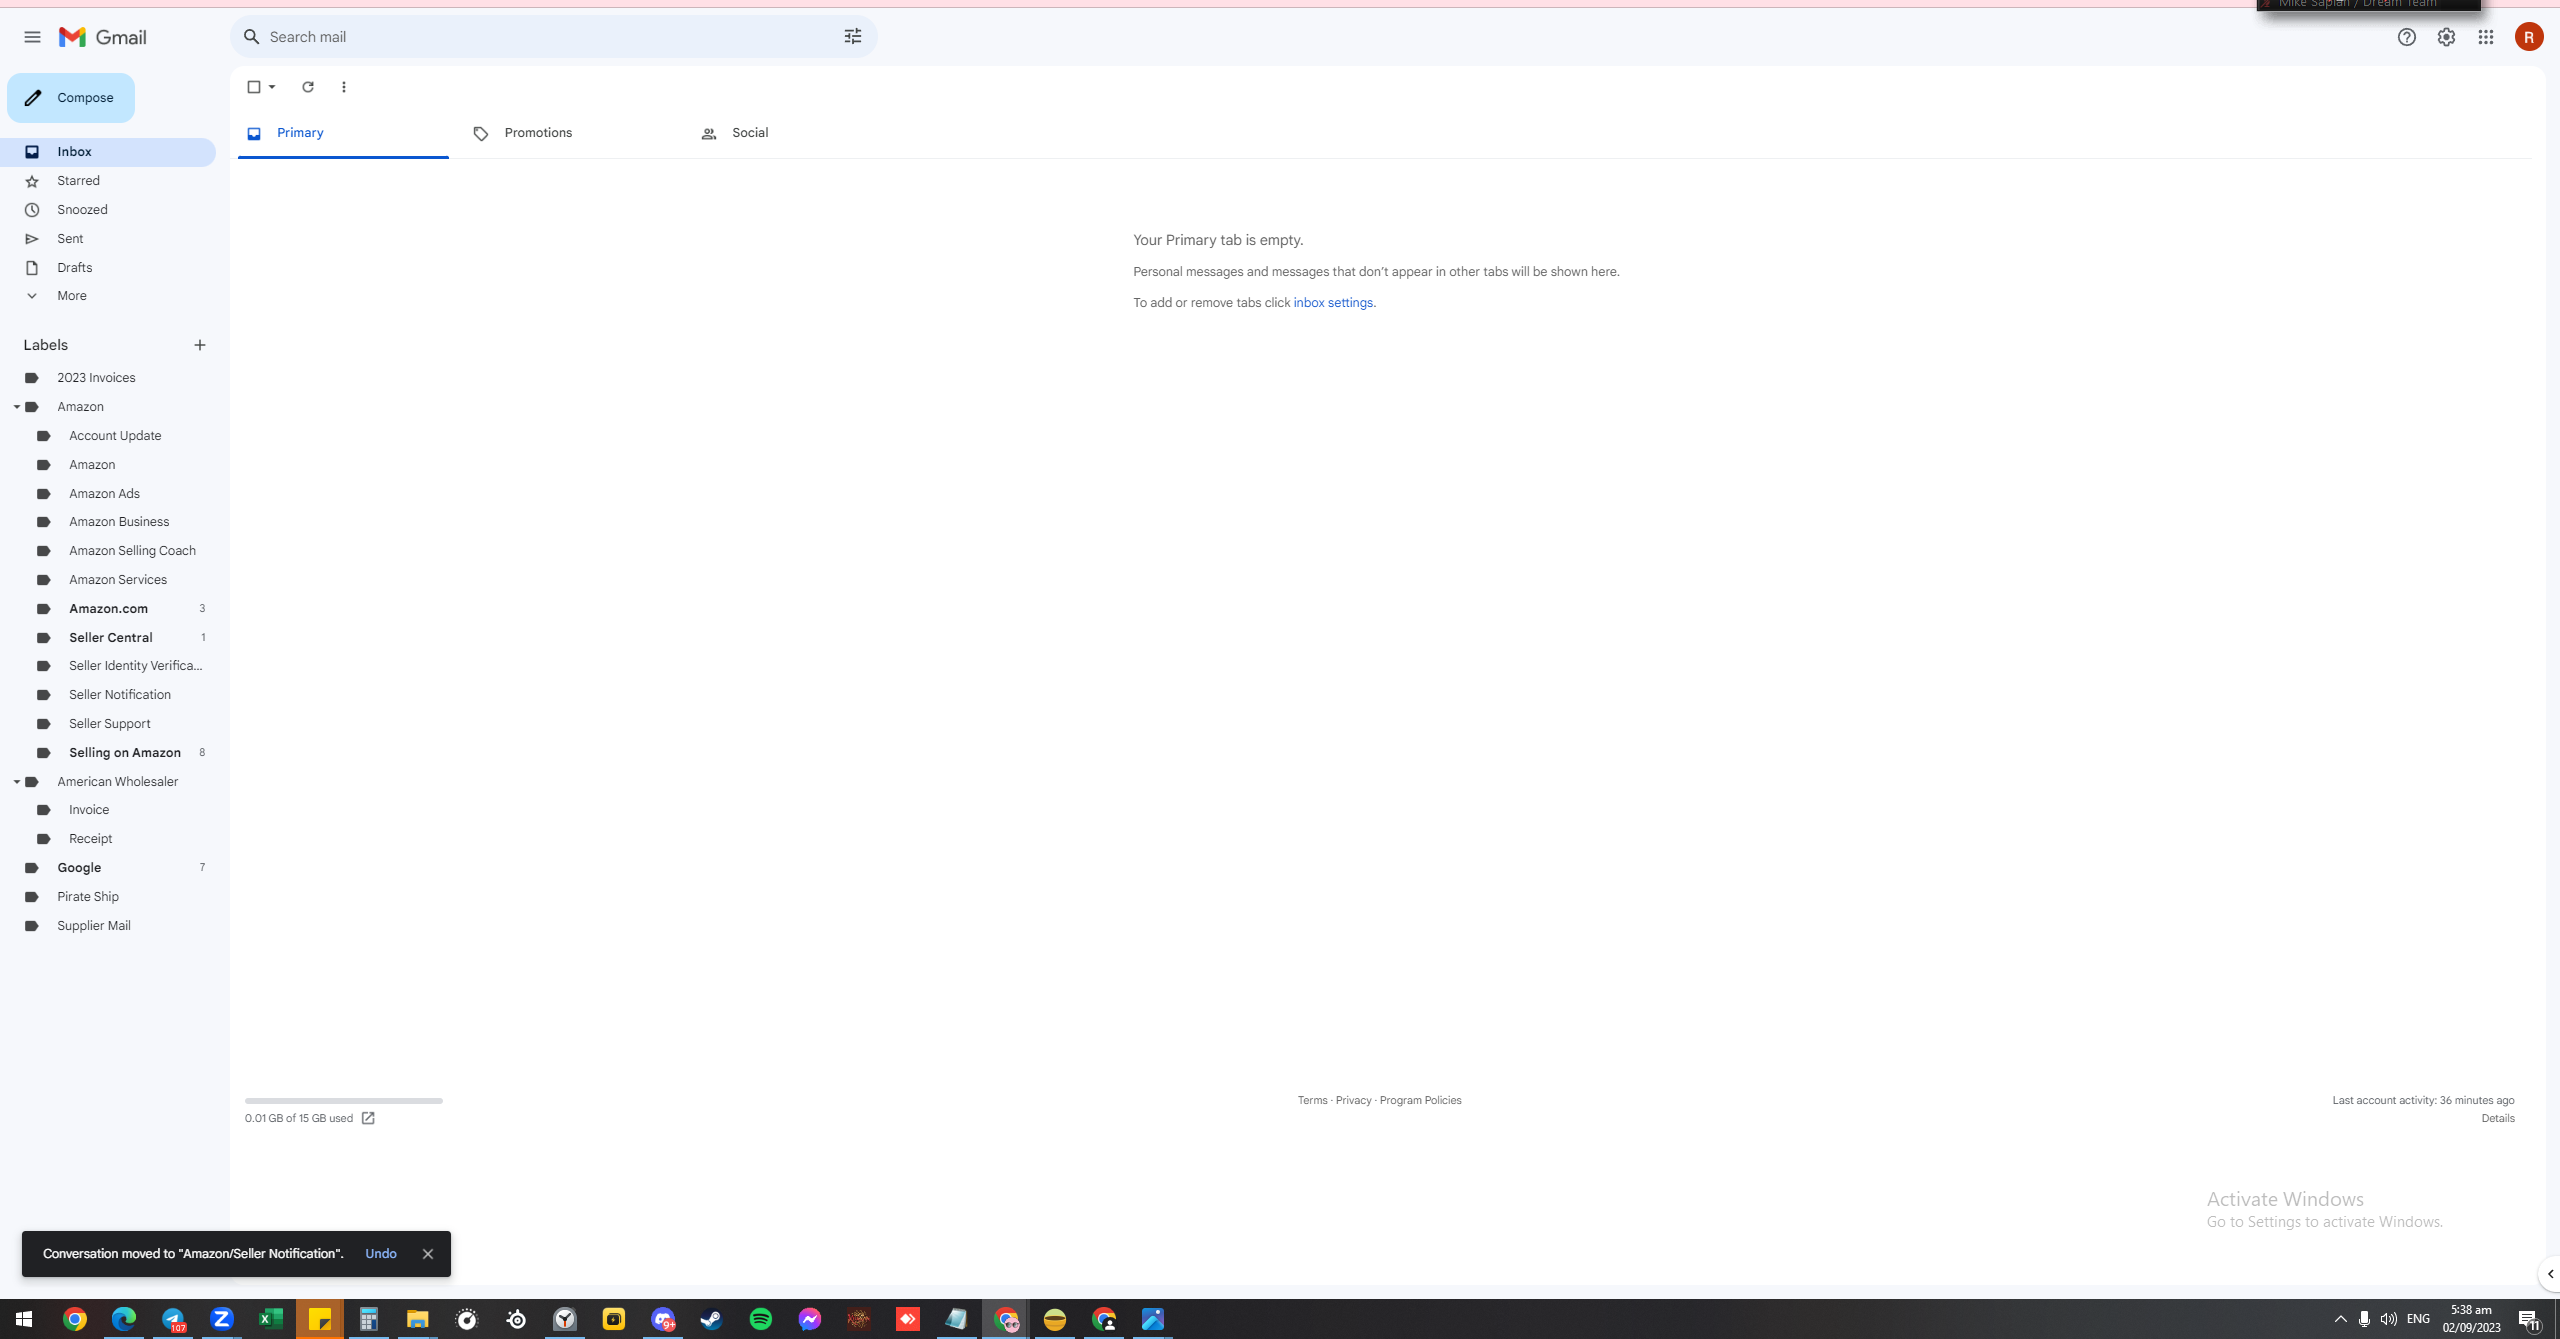Screen dimensions: 2560x1339
Task: Create a new label with plus icon
Action: click(x=200, y=345)
